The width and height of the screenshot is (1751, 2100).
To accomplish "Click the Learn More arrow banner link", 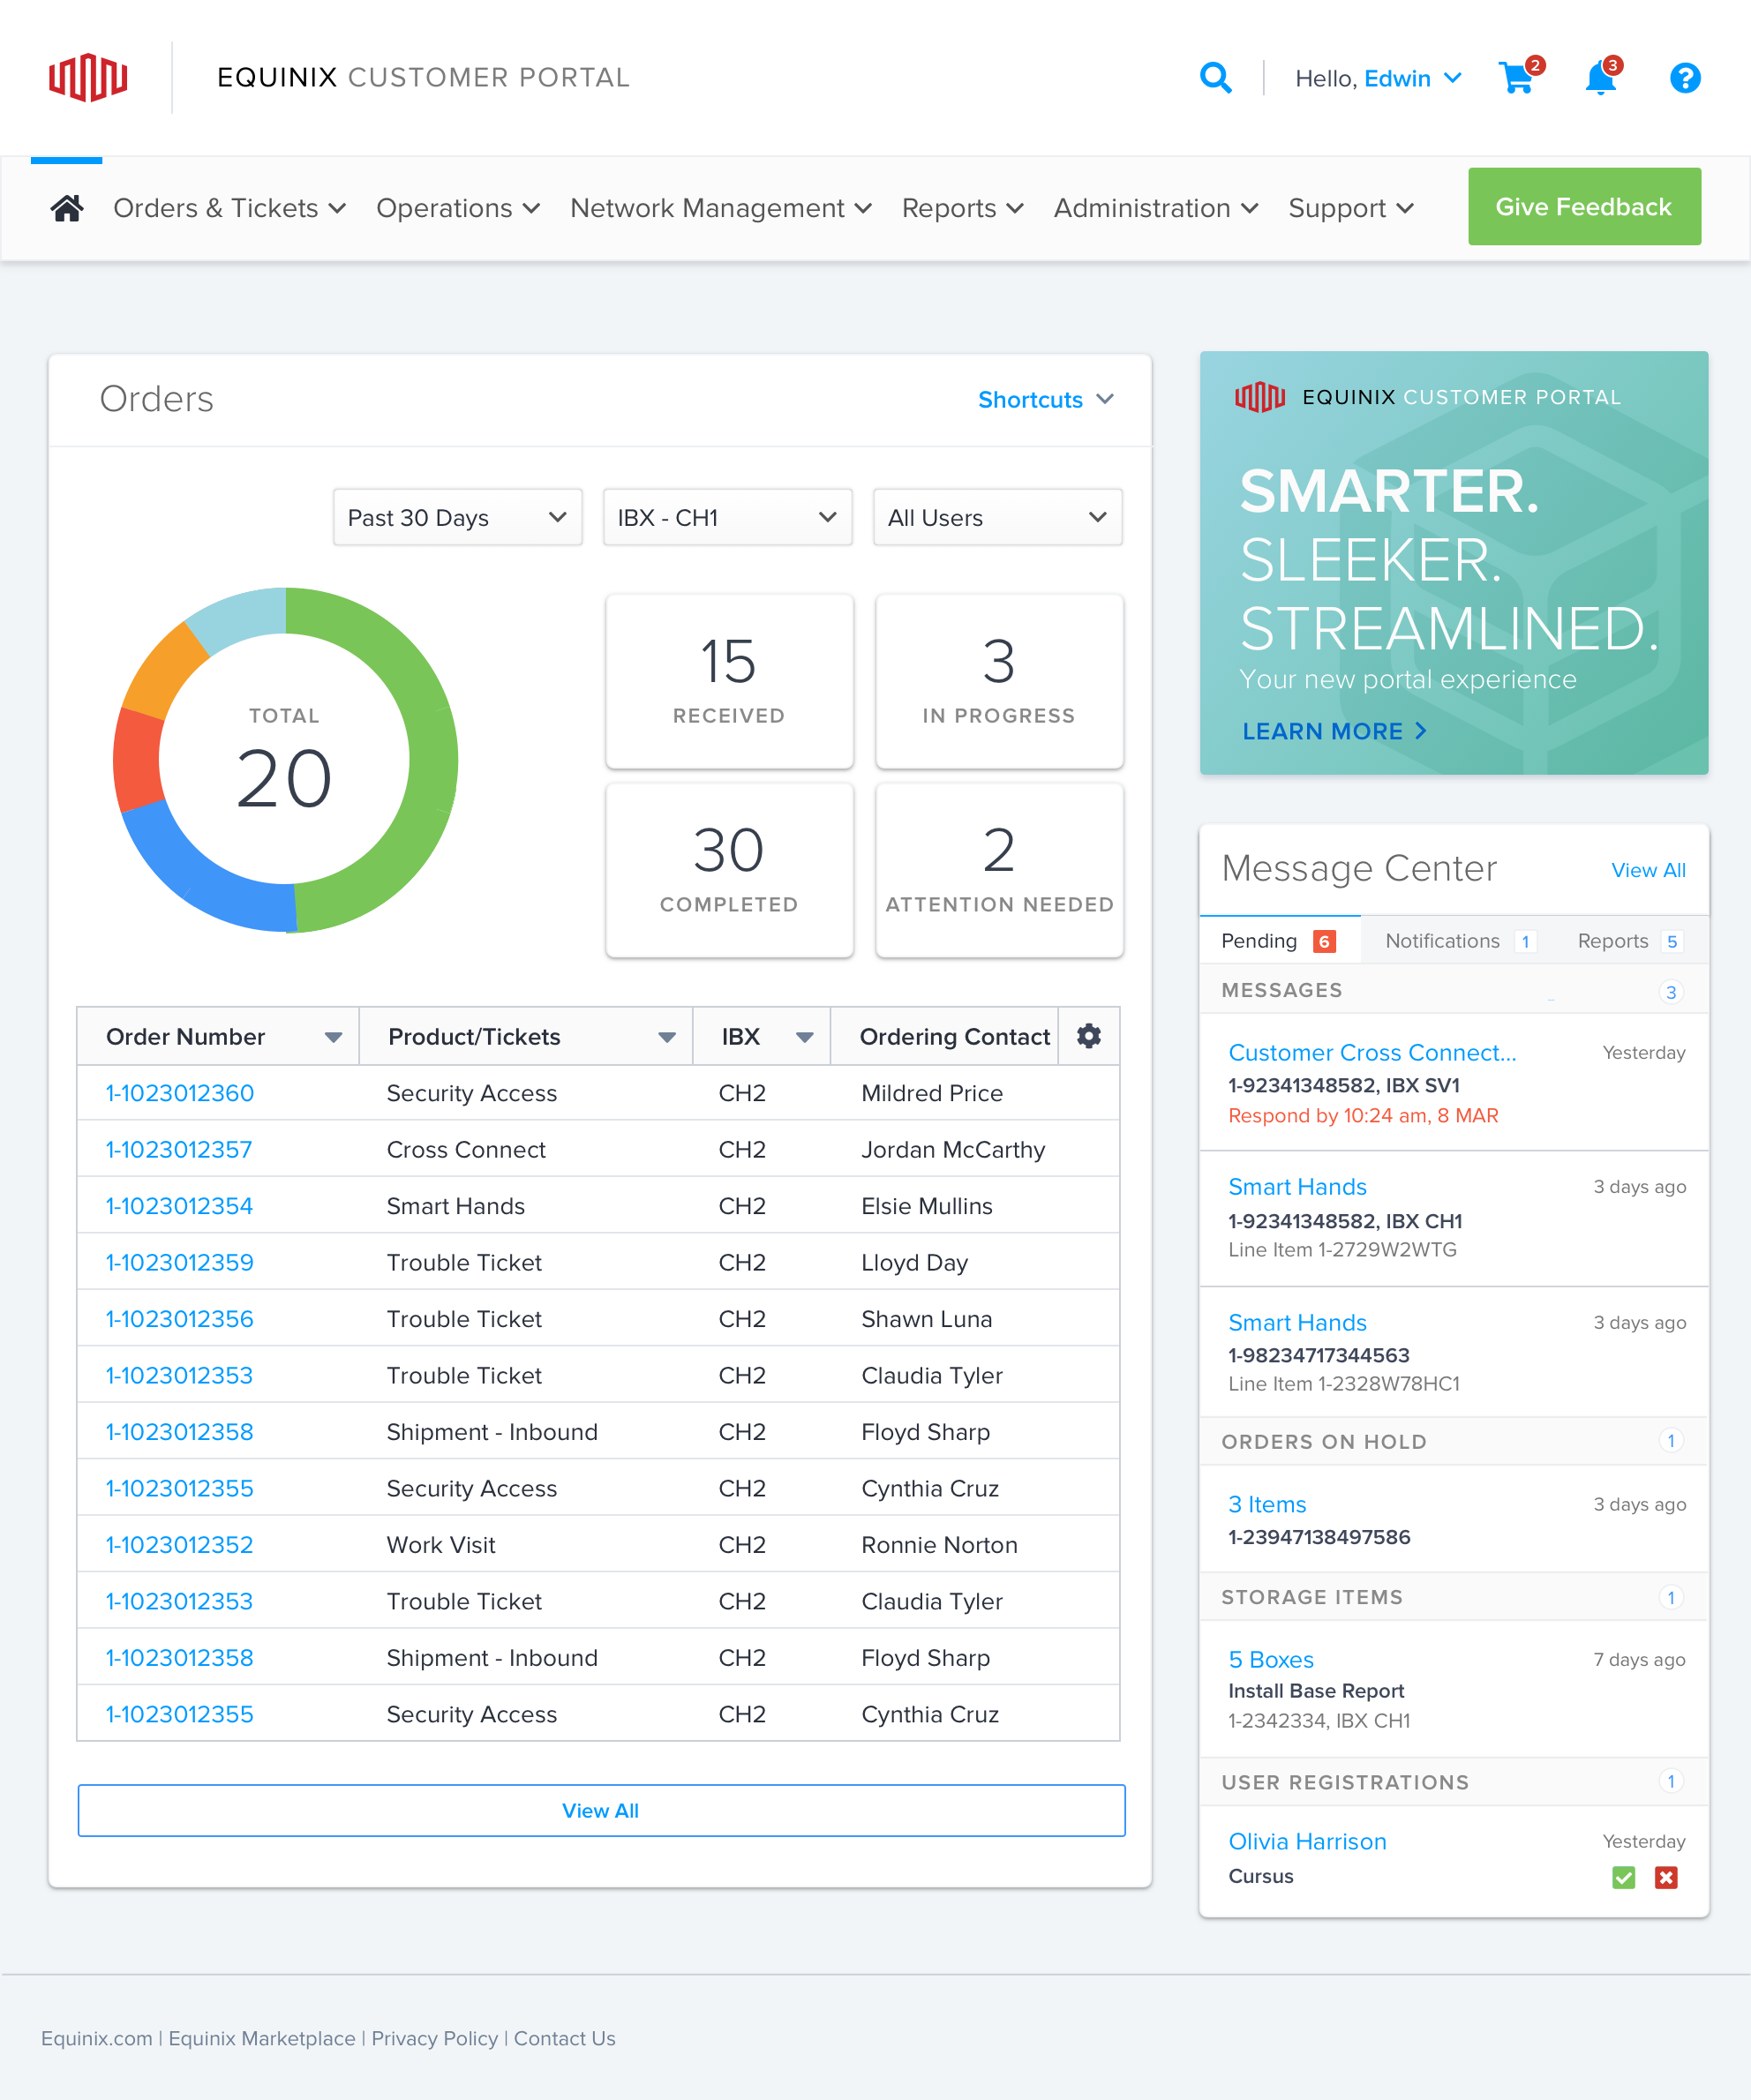I will pyautogui.click(x=1334, y=731).
